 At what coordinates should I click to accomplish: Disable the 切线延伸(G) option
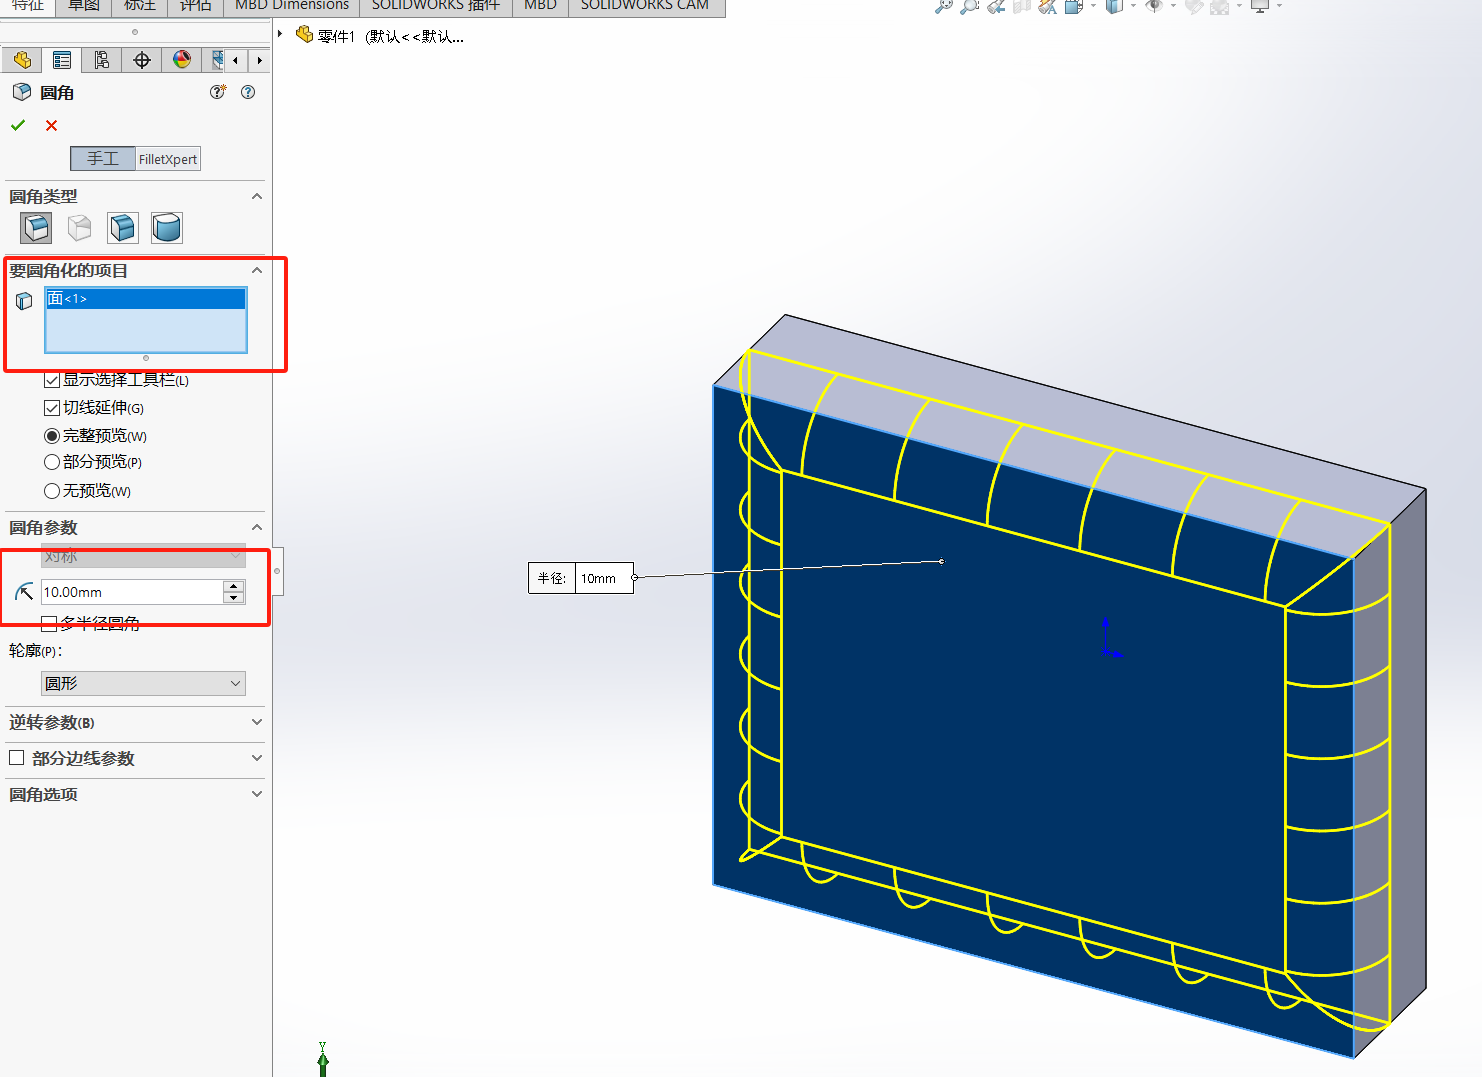click(x=51, y=407)
